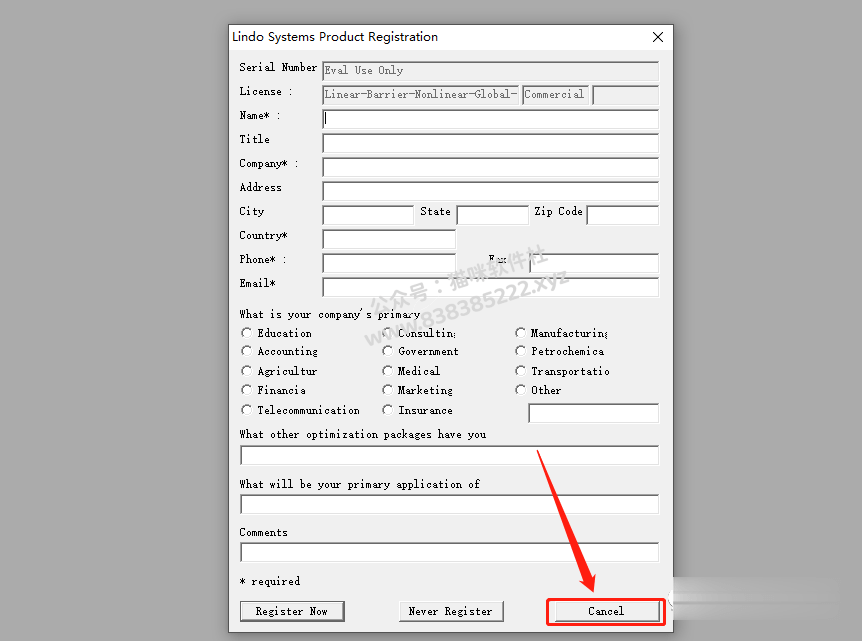Select the Manufacturing radio button
This screenshot has width=862, height=641.
pyautogui.click(x=520, y=333)
